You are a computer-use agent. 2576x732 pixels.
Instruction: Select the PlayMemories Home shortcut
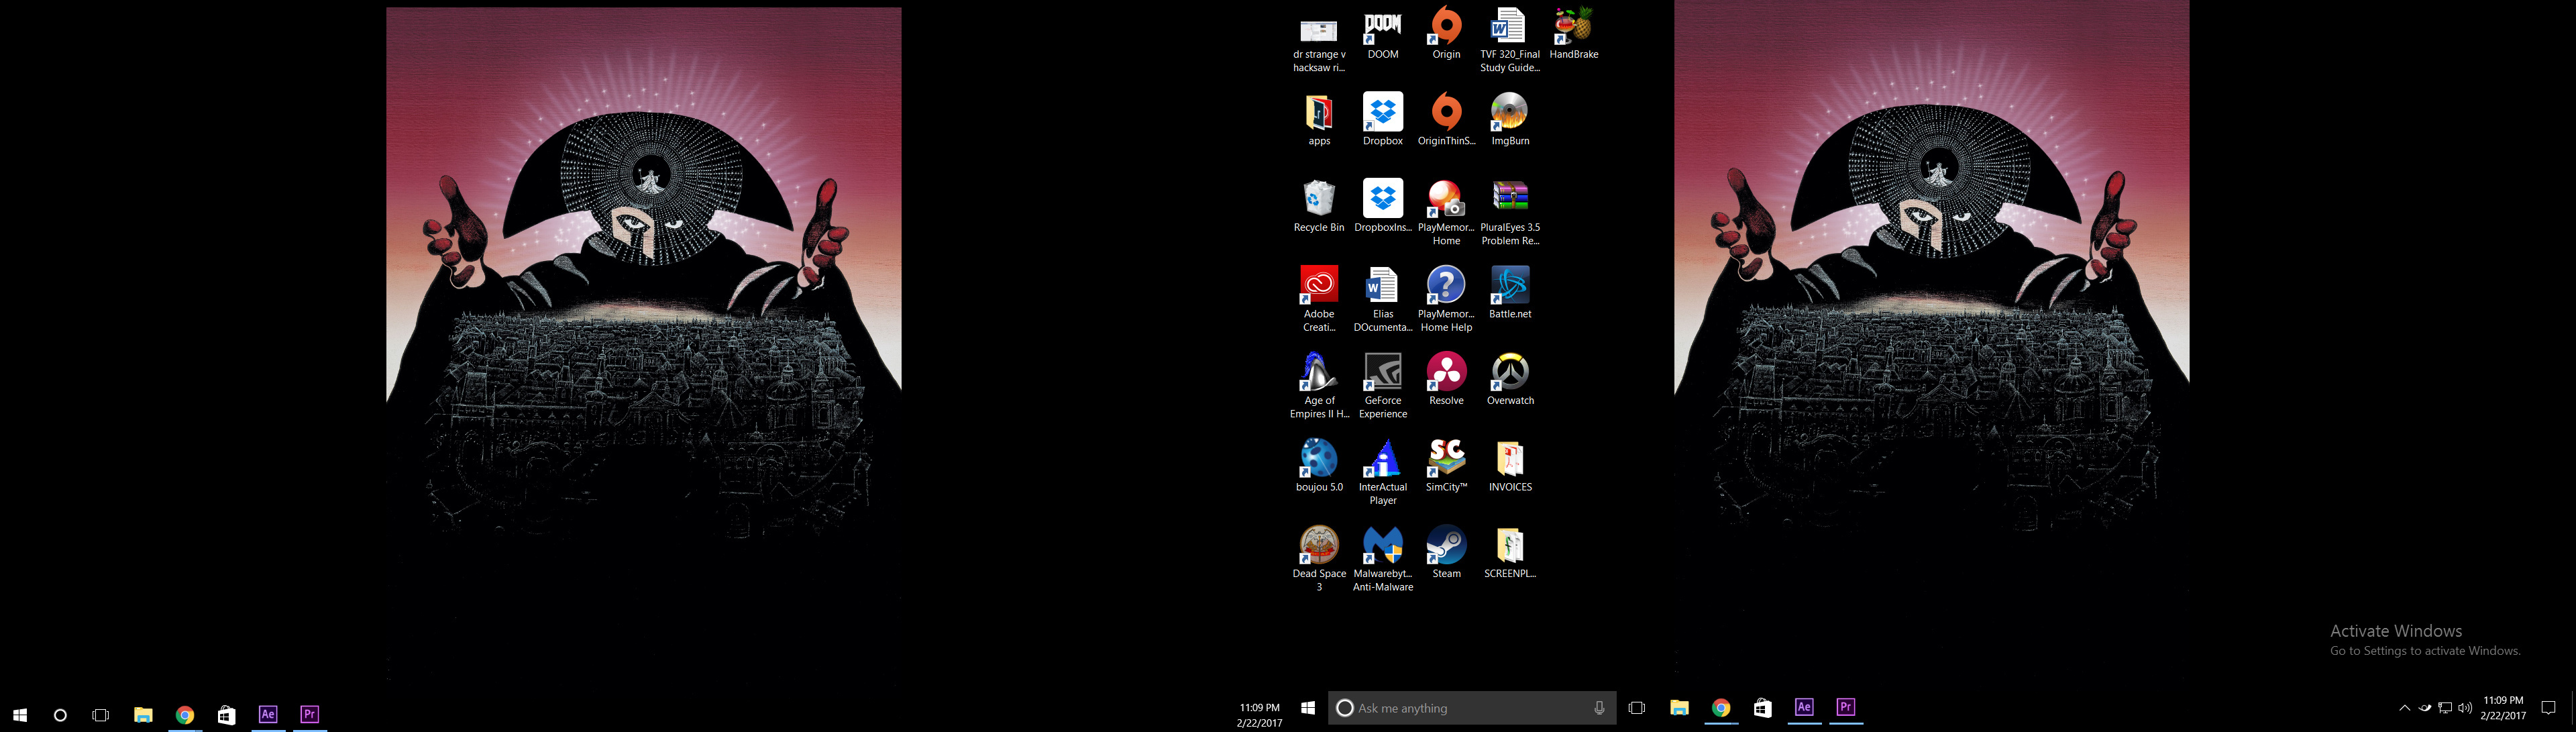1446,213
